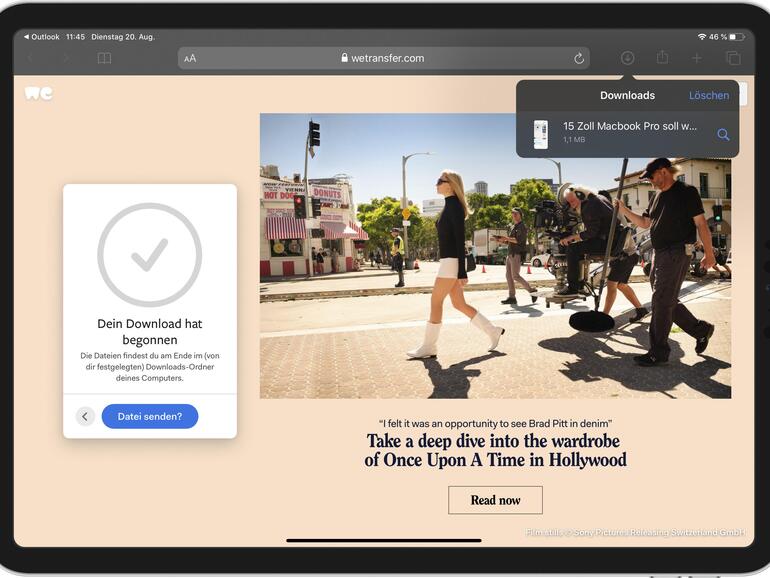Screen dimensions: 770x578
Task: Tap the Downloads popover title
Action: click(627, 95)
